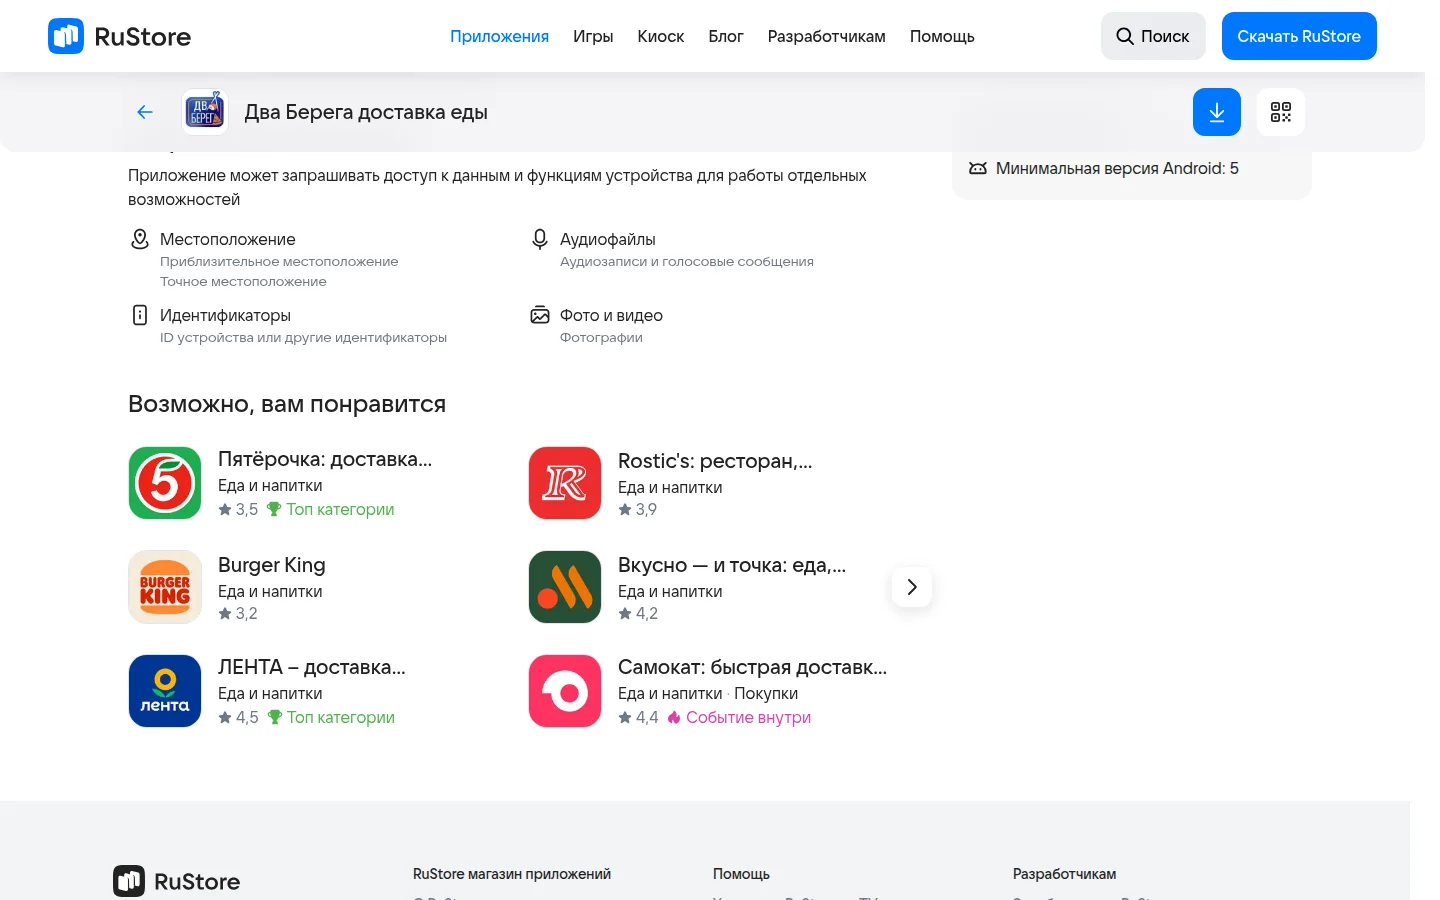This screenshot has width=1440, height=900.
Task: Show the QR code for the app
Action: [1281, 112]
